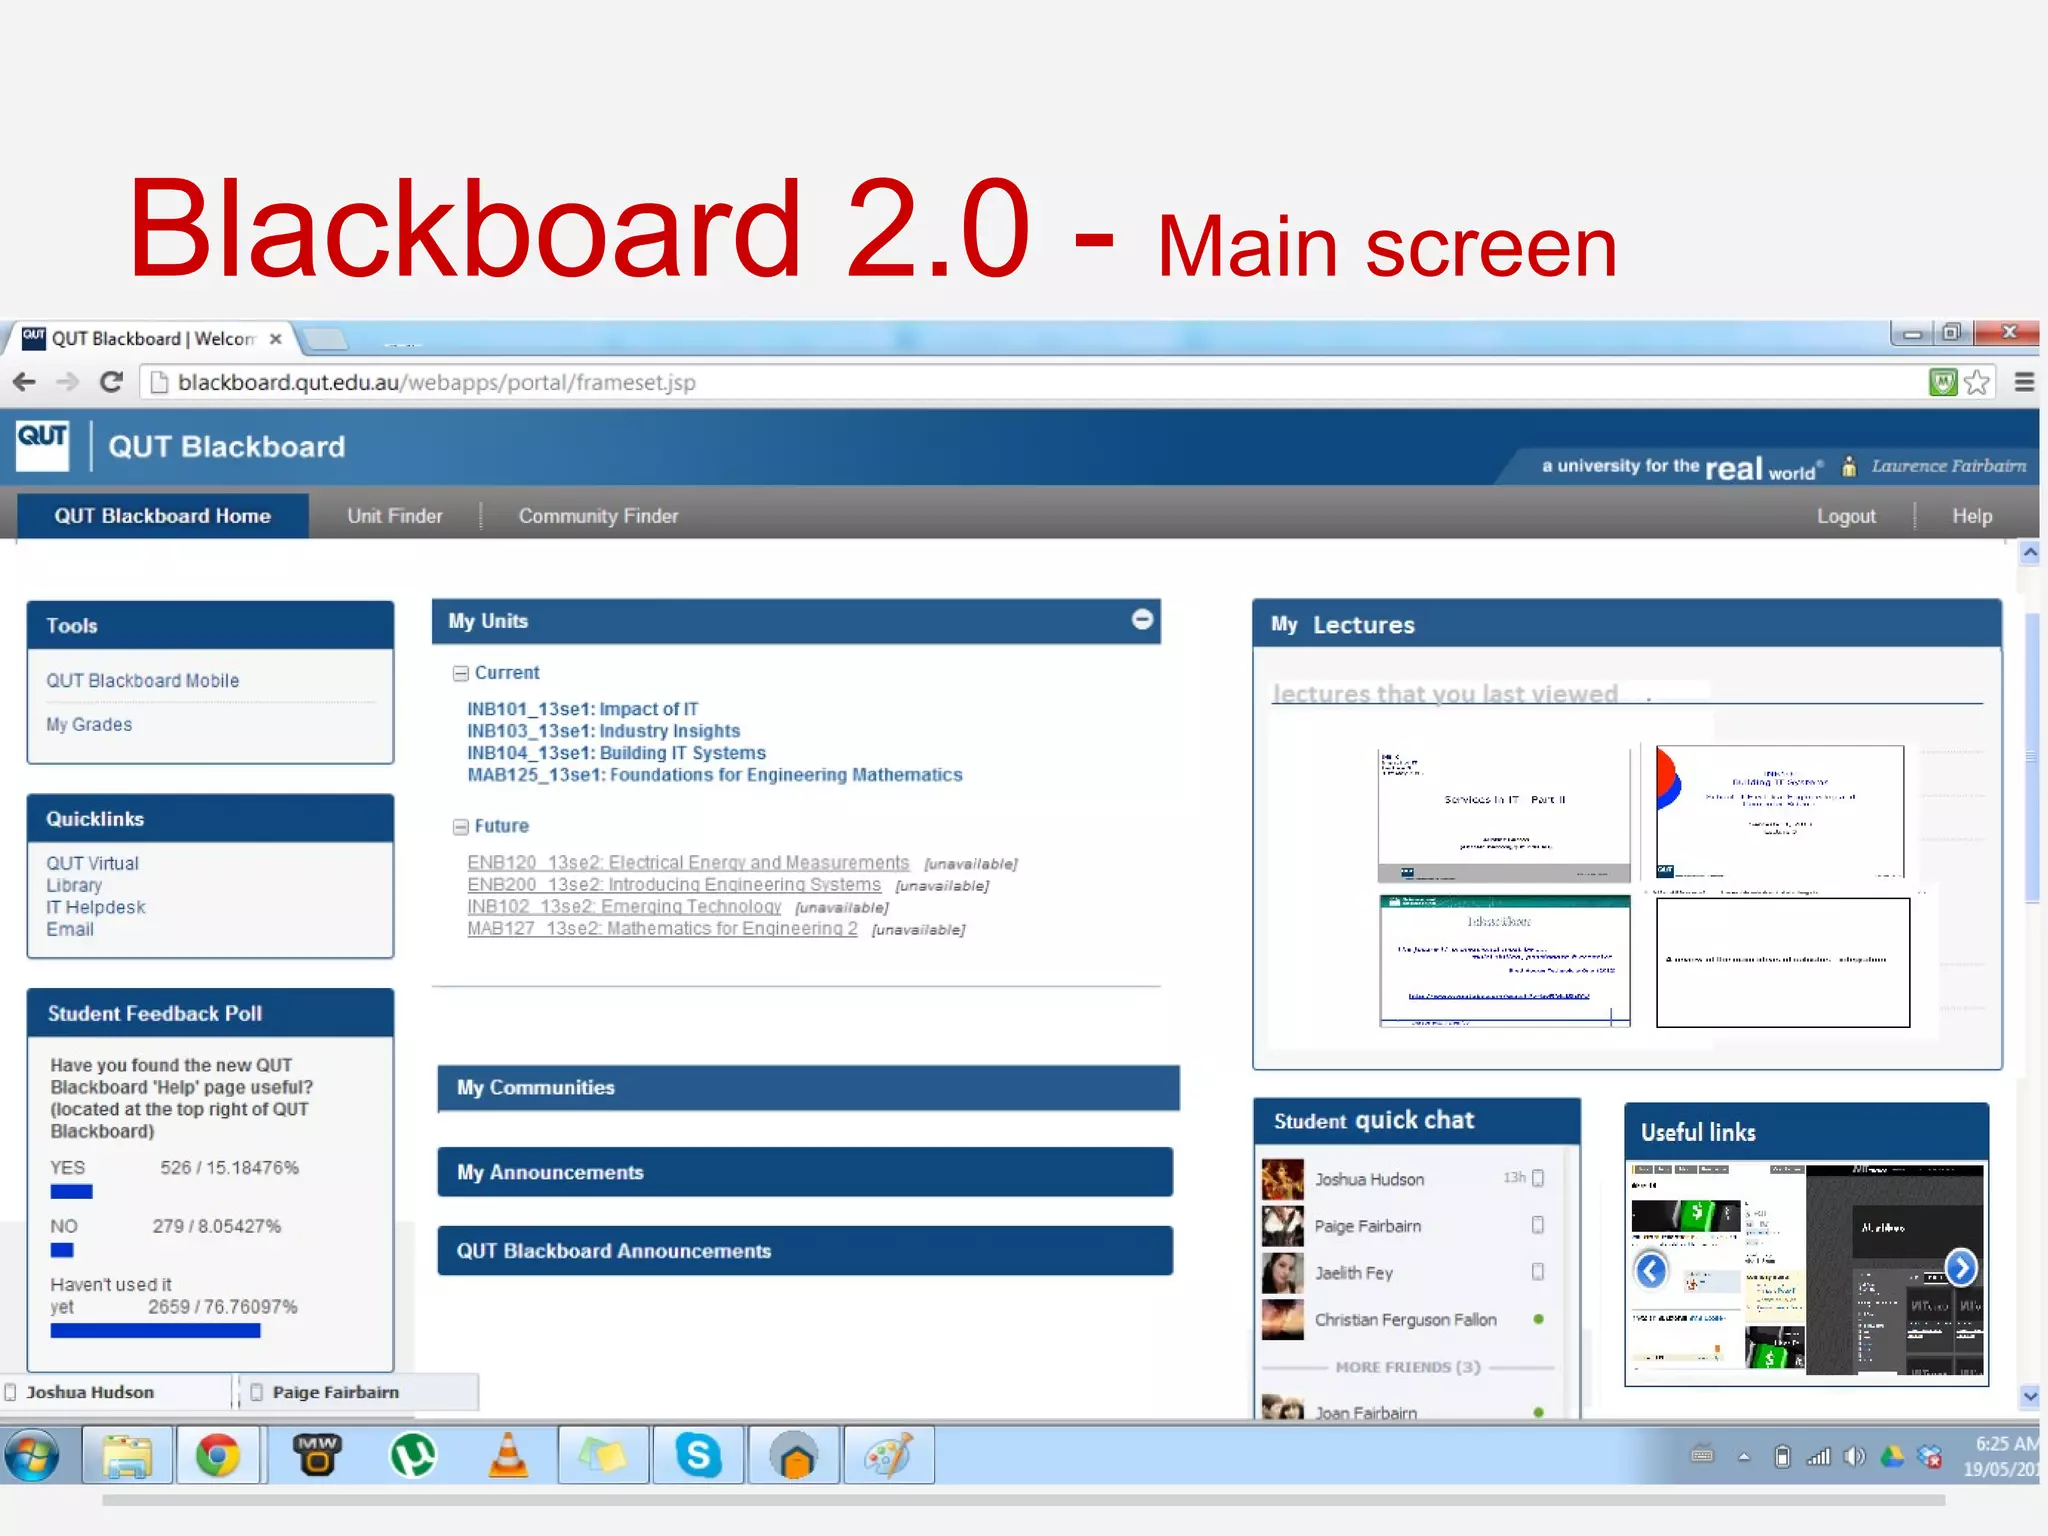Open the Unit Finder tab
Image resolution: width=2048 pixels, height=1536 pixels.
[394, 516]
